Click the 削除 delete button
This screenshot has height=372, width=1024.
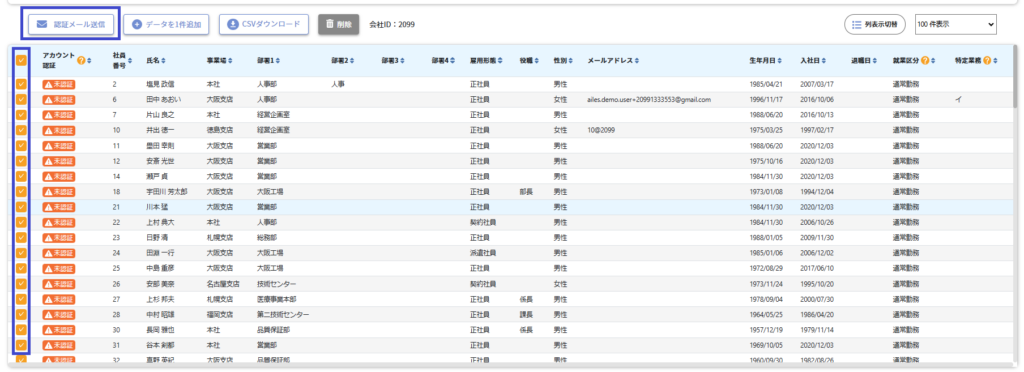[338, 24]
